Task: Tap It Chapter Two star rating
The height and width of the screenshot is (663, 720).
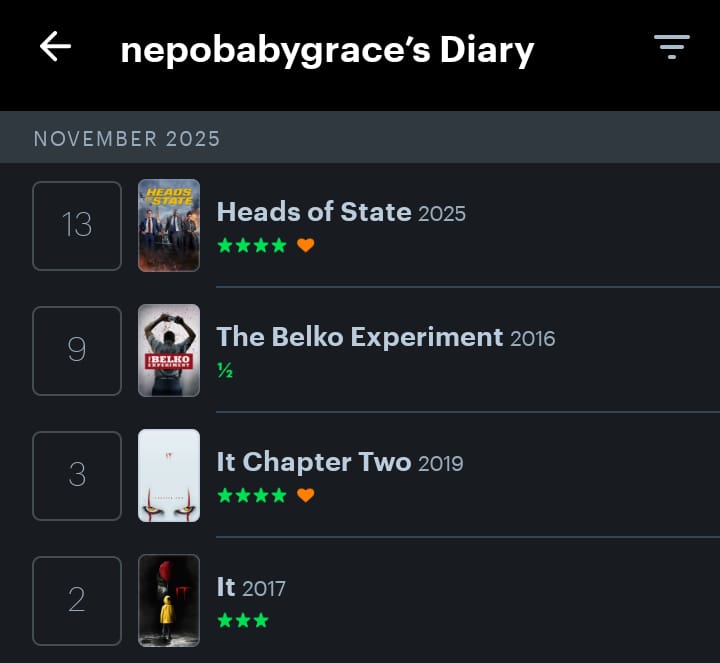Action: tap(252, 495)
